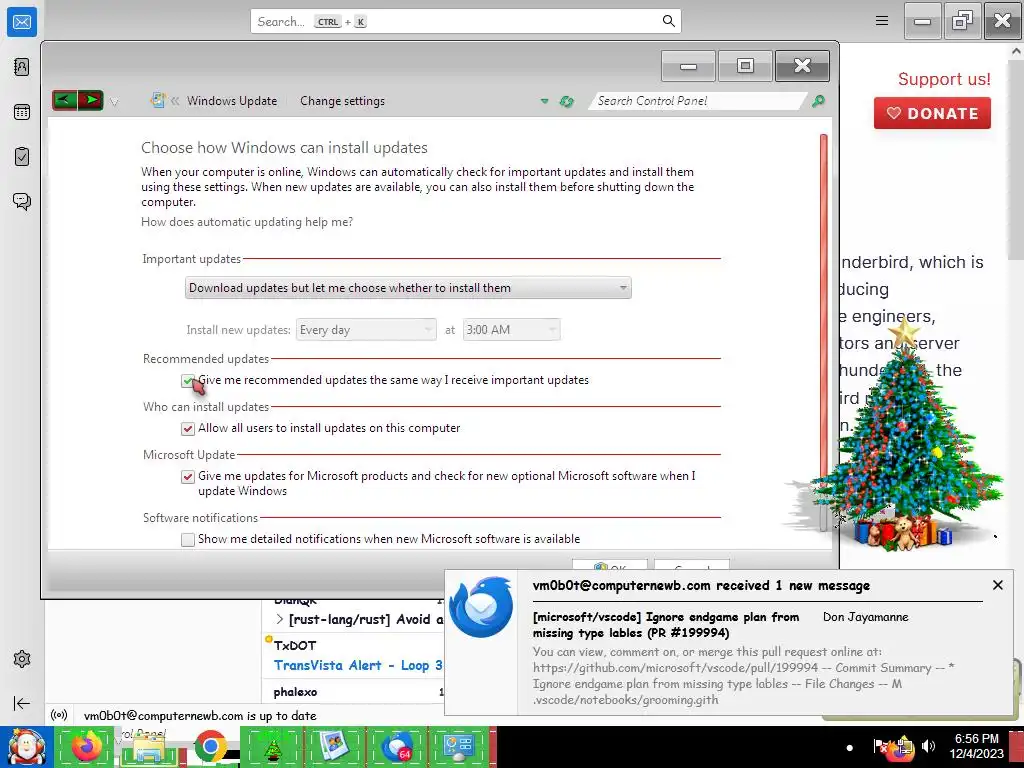This screenshot has height=768, width=1024.
Task: Toggle Give me recommended updates checkbox
Action: [188, 381]
